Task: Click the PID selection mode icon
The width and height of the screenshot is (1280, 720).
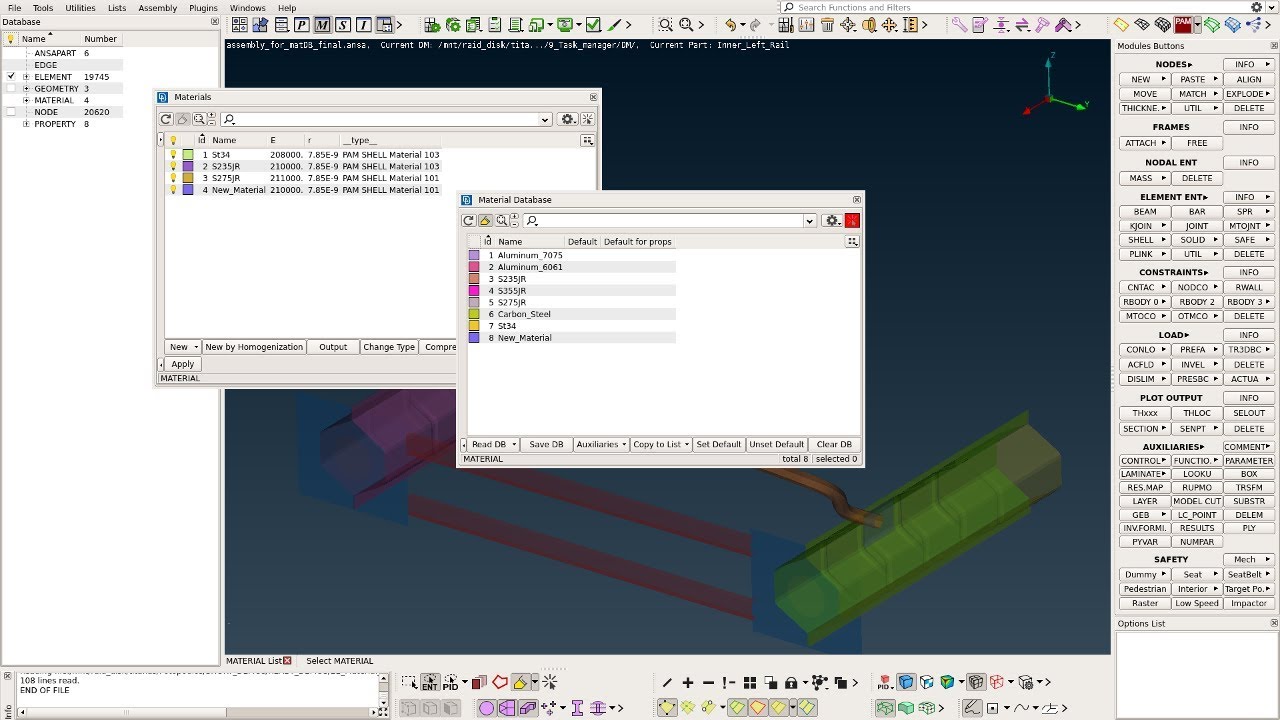Action: coord(451,683)
